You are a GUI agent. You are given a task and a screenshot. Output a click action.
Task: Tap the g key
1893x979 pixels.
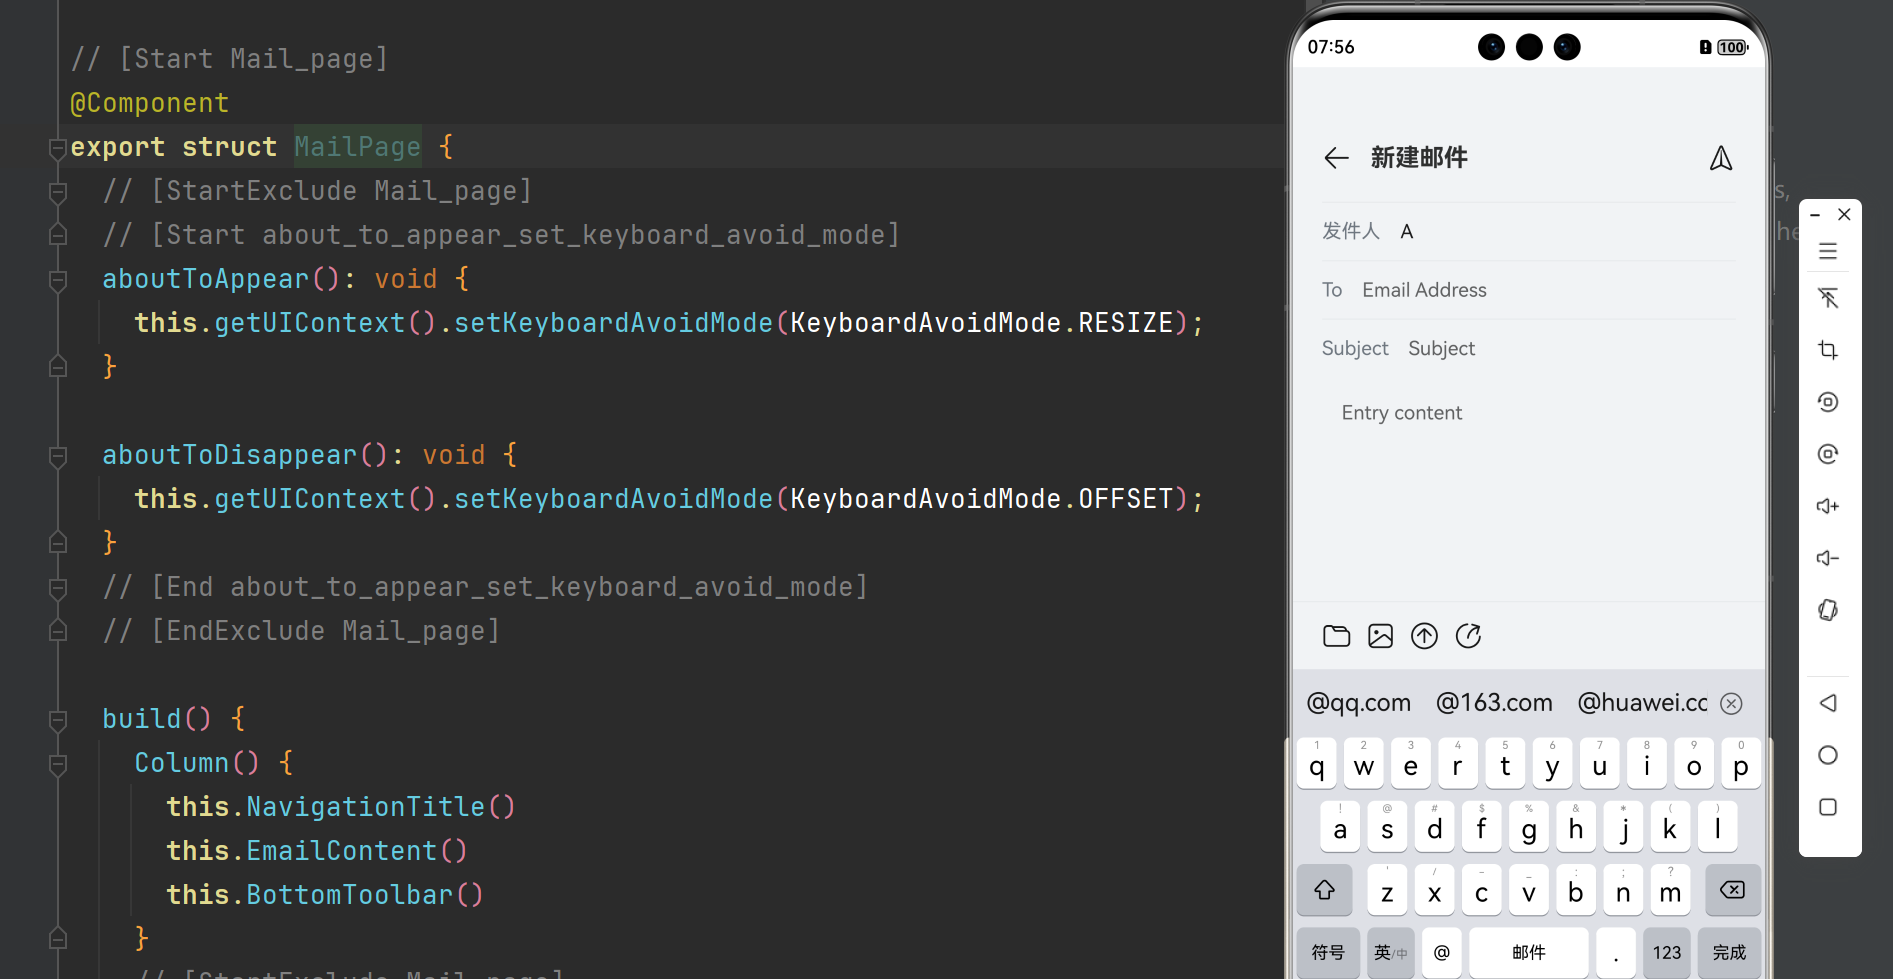(x=1529, y=827)
